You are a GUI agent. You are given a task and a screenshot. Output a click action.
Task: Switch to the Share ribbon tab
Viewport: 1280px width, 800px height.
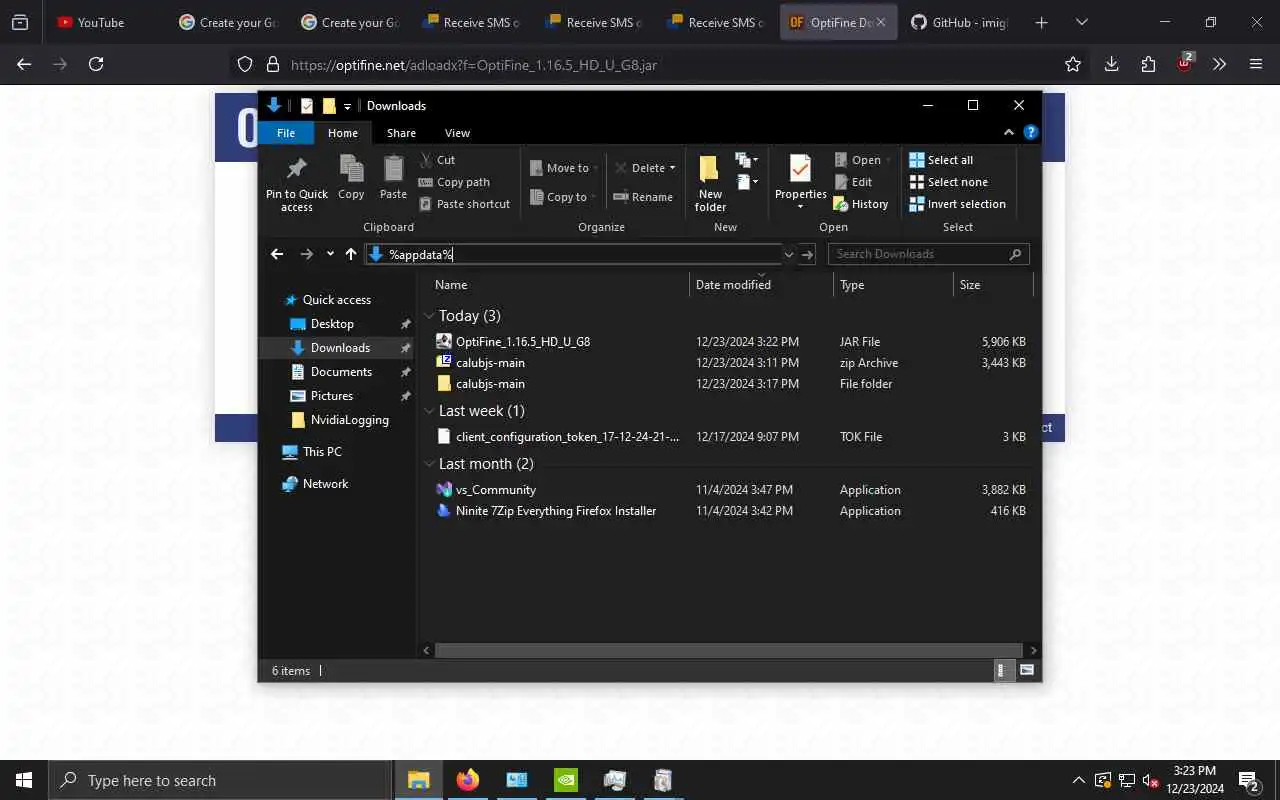tap(401, 133)
